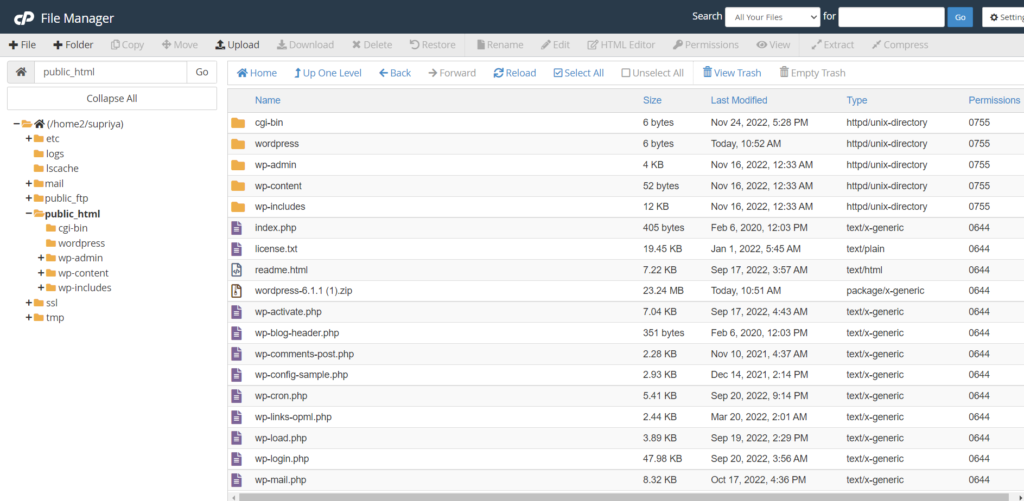Open the All Your Files search dropdown
This screenshot has width=1024, height=501.
click(773, 17)
